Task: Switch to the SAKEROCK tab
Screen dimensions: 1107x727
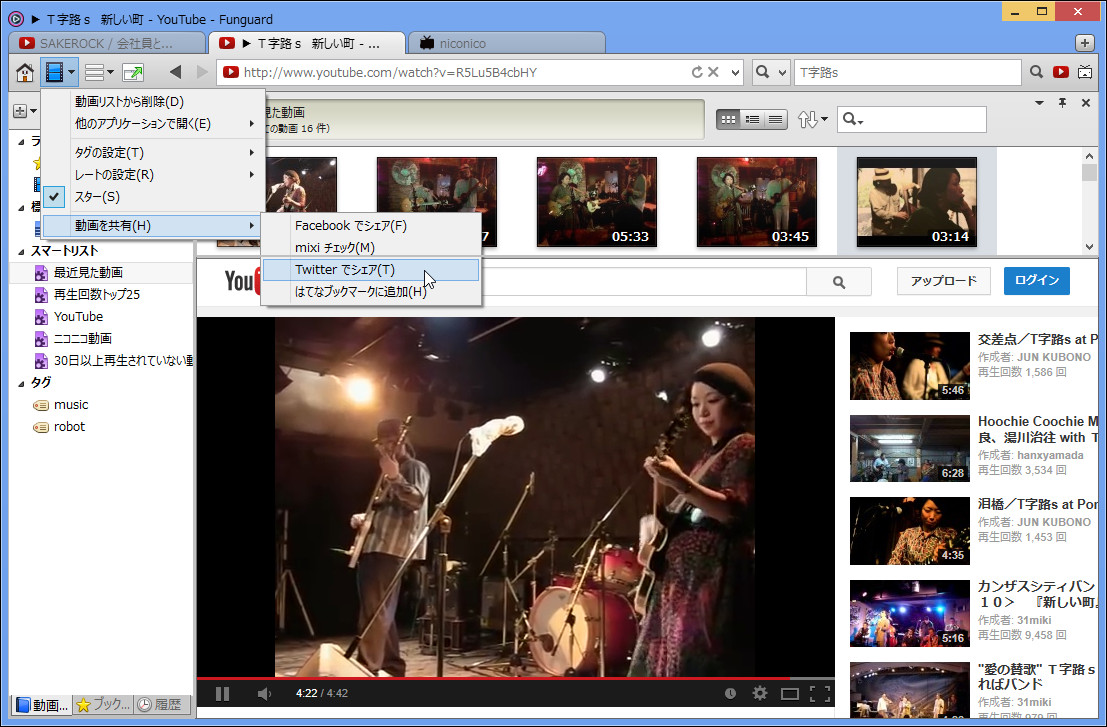Action: tap(106, 43)
